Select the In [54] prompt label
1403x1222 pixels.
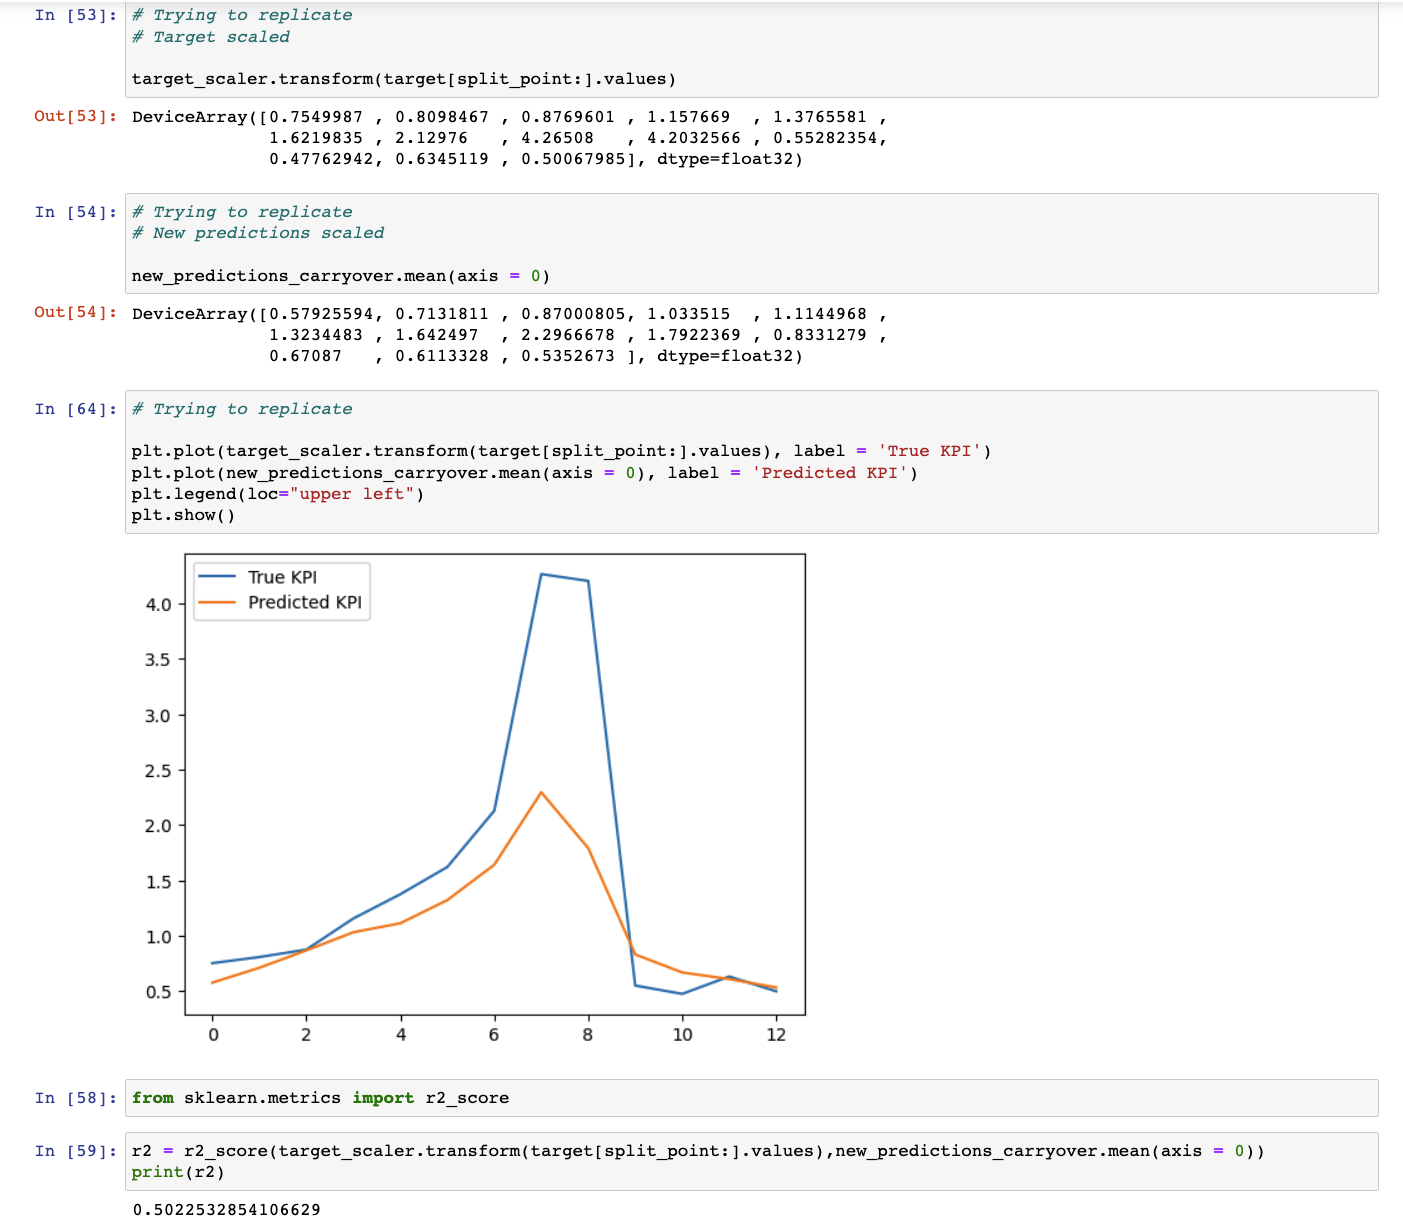click(x=75, y=212)
